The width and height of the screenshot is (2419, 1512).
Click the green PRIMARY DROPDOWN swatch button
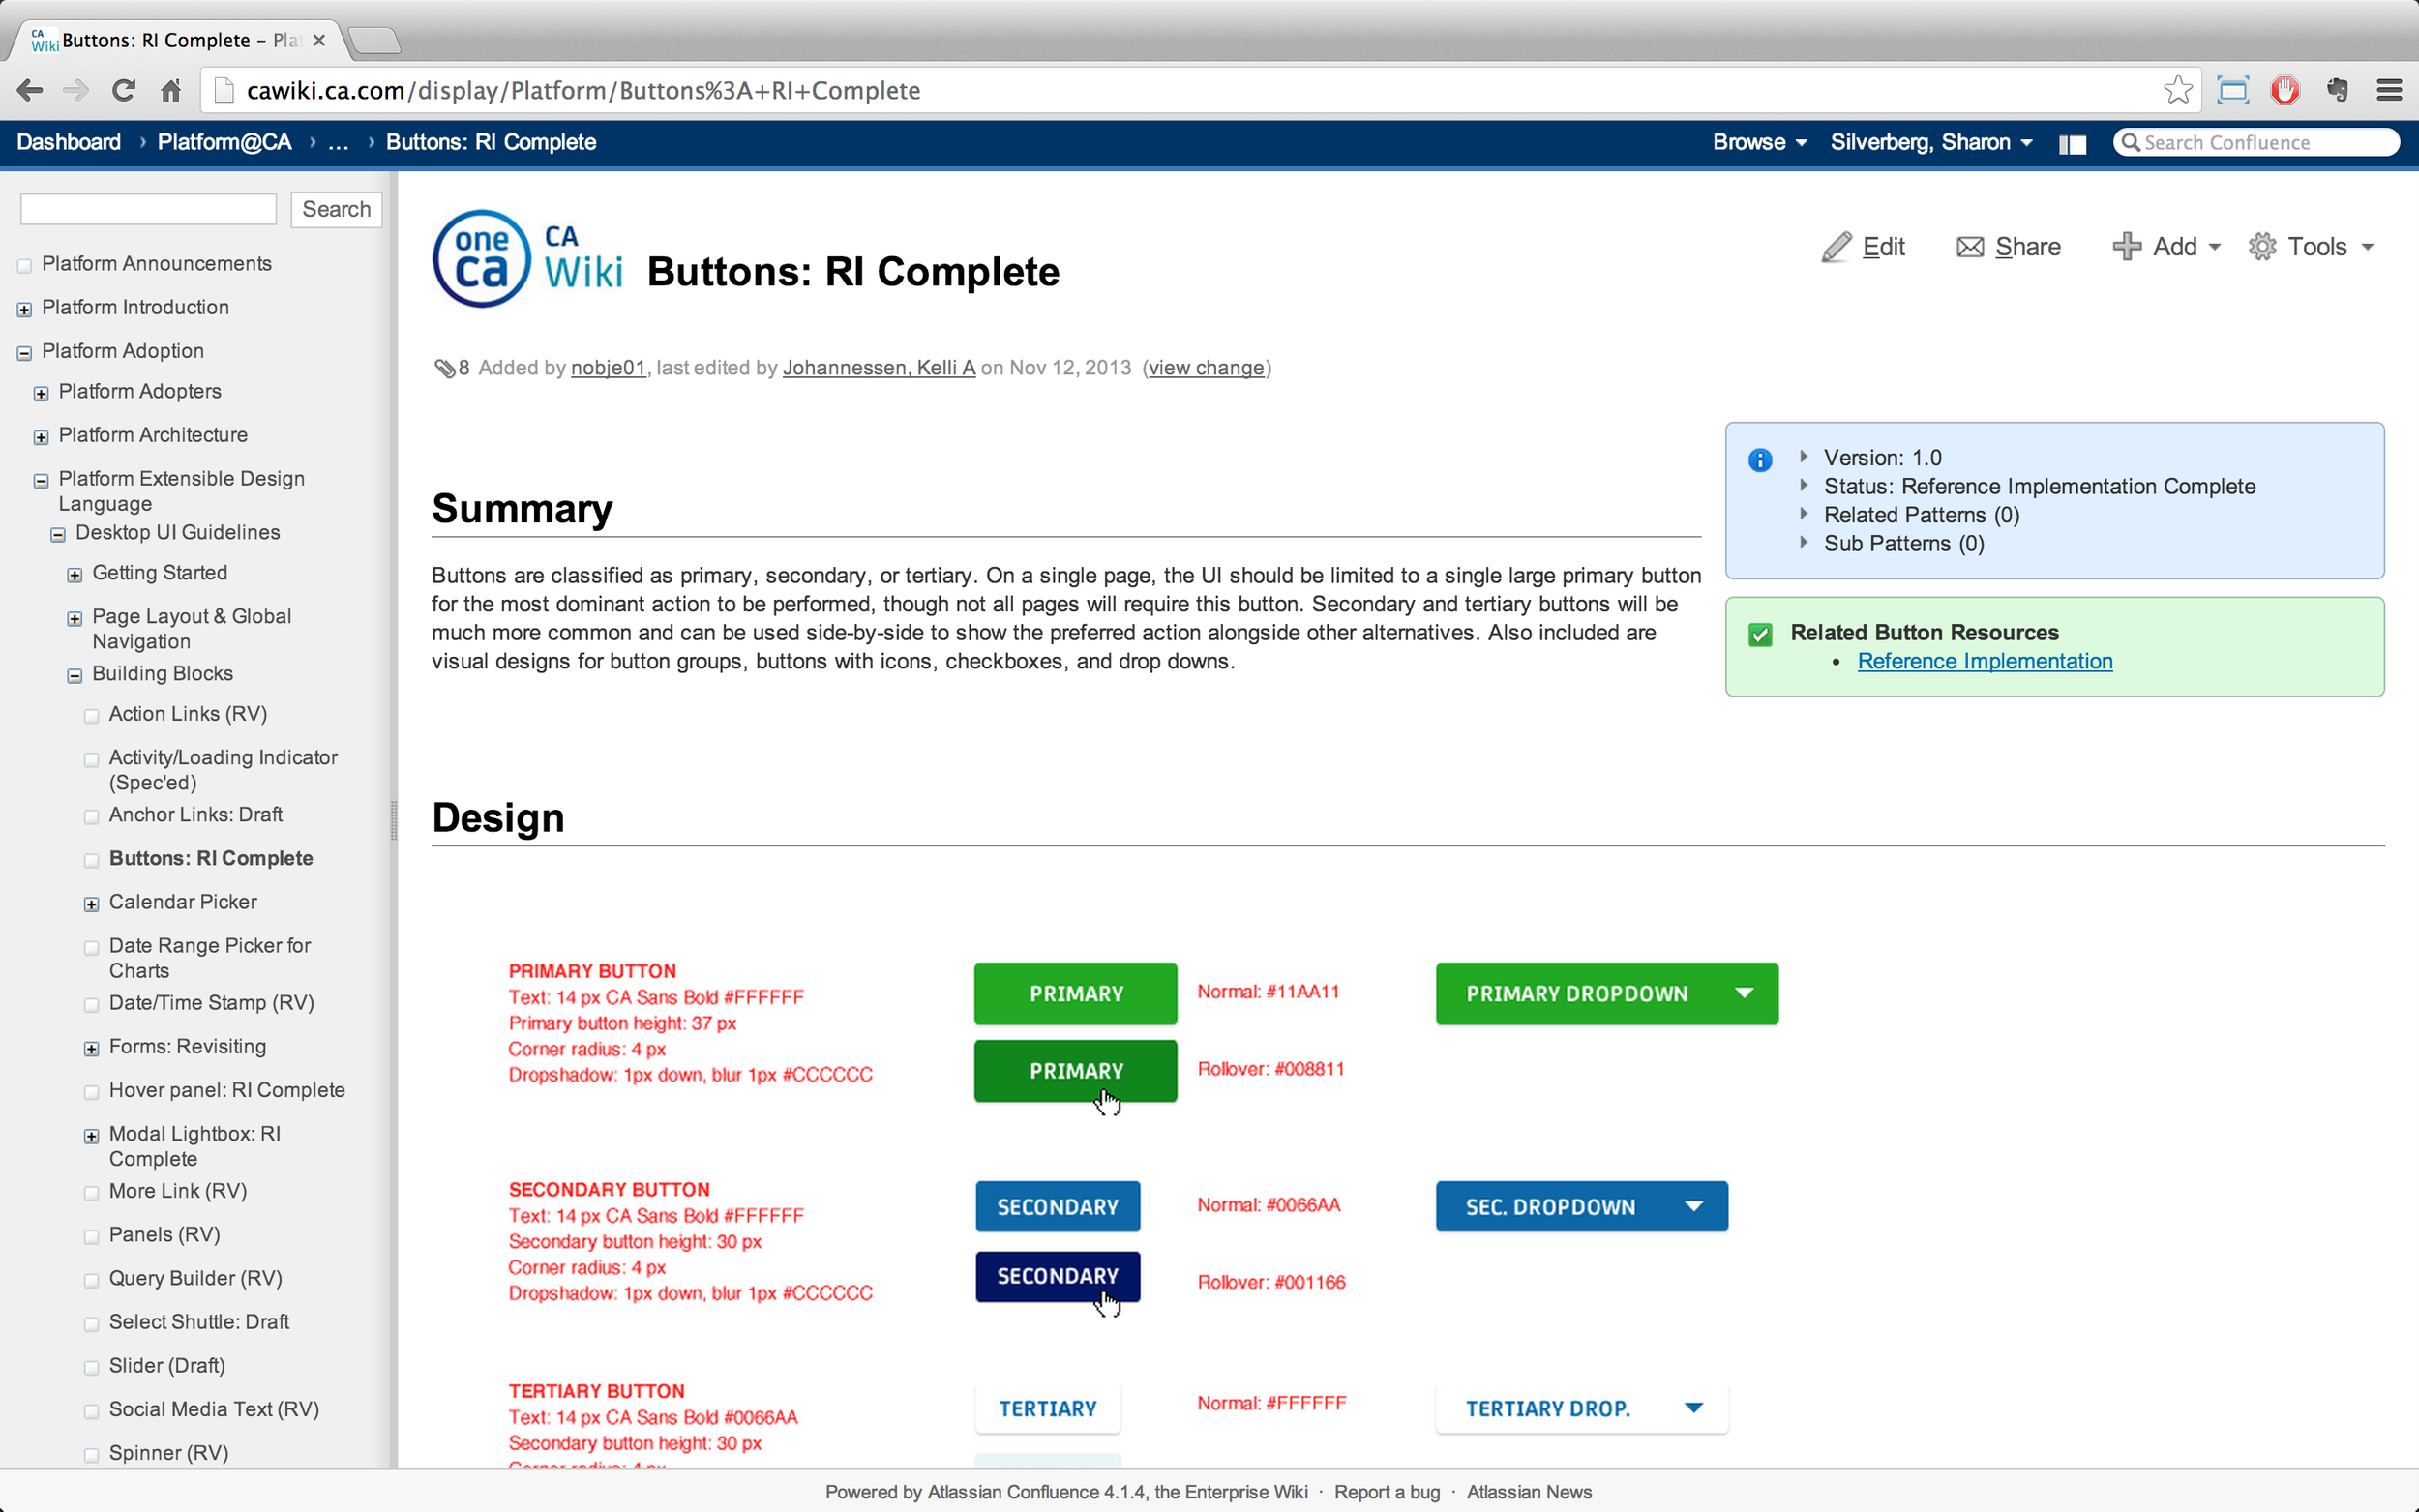tap(1606, 993)
